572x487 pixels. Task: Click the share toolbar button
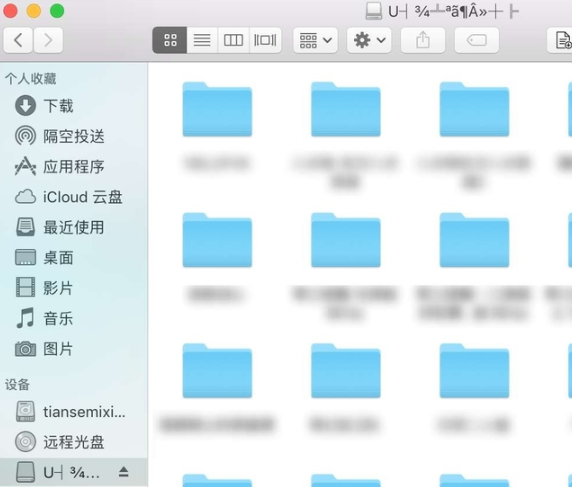[x=423, y=40]
